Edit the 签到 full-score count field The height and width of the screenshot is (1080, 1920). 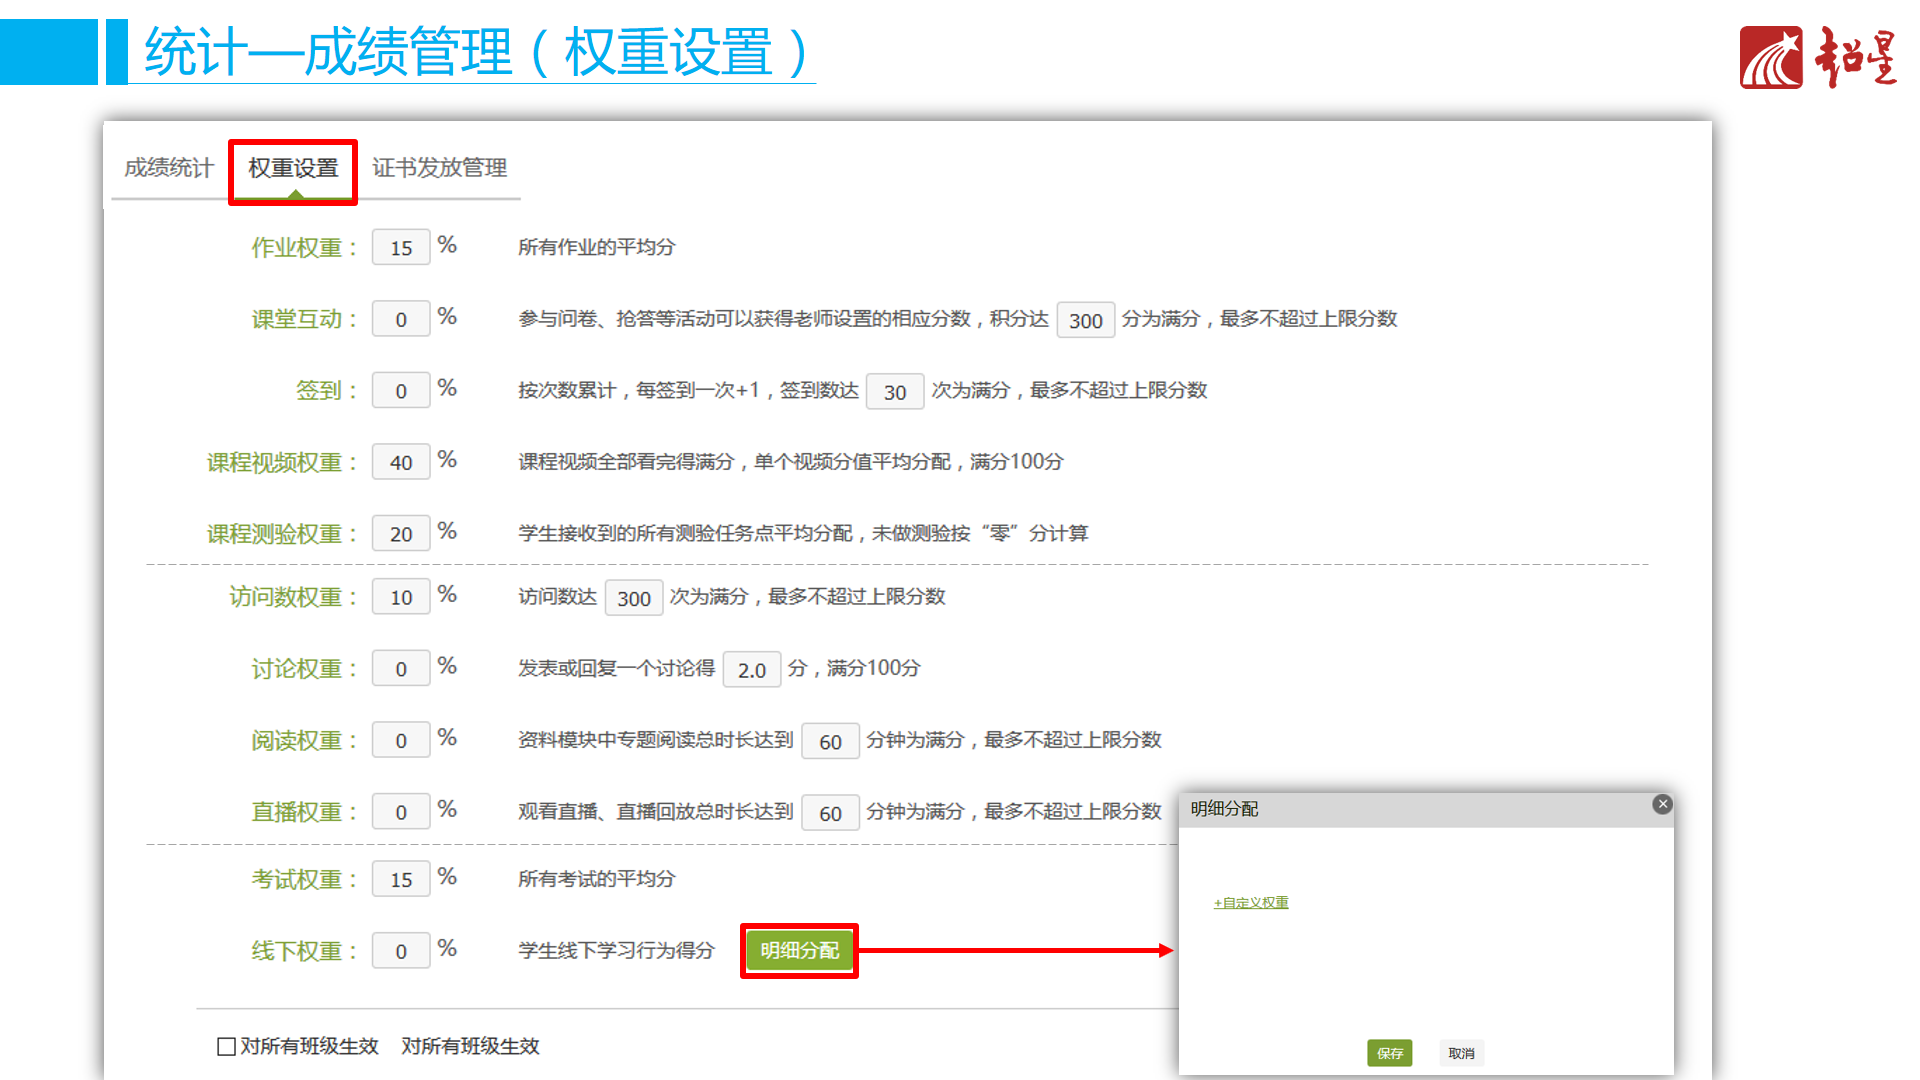894,392
